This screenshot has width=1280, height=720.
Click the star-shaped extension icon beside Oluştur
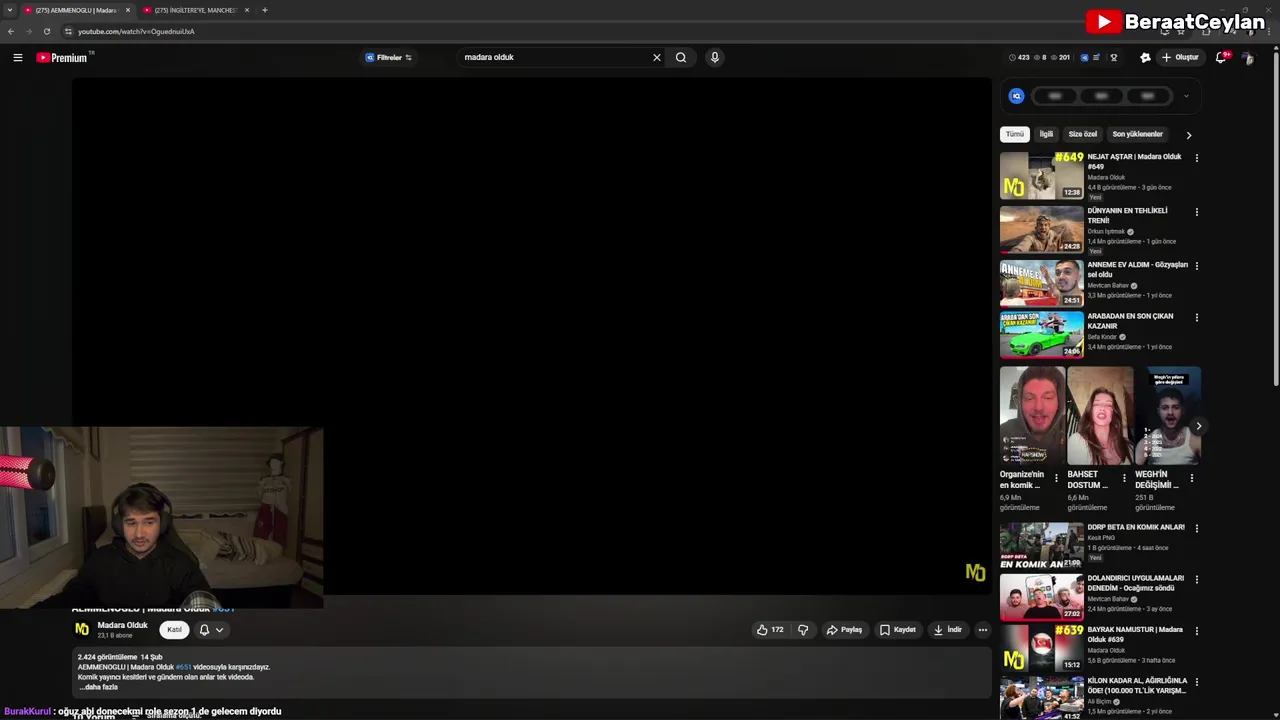coord(1145,57)
